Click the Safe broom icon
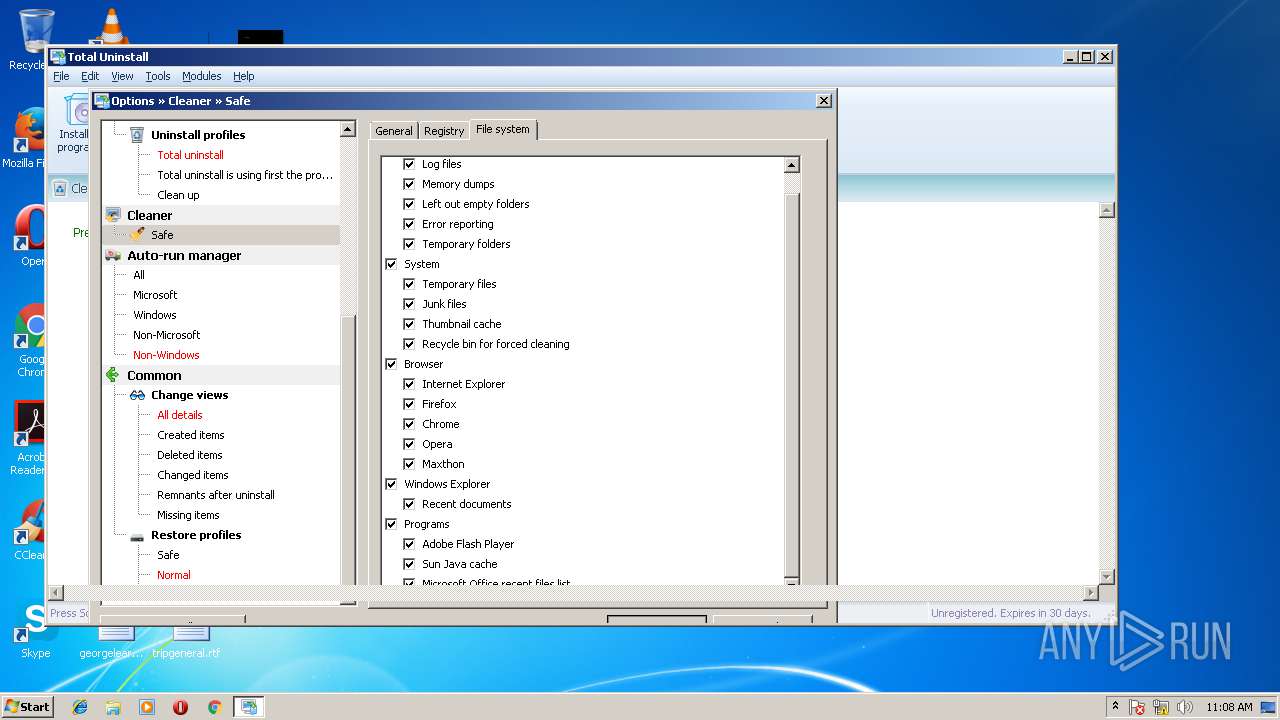The image size is (1280, 720). point(137,234)
